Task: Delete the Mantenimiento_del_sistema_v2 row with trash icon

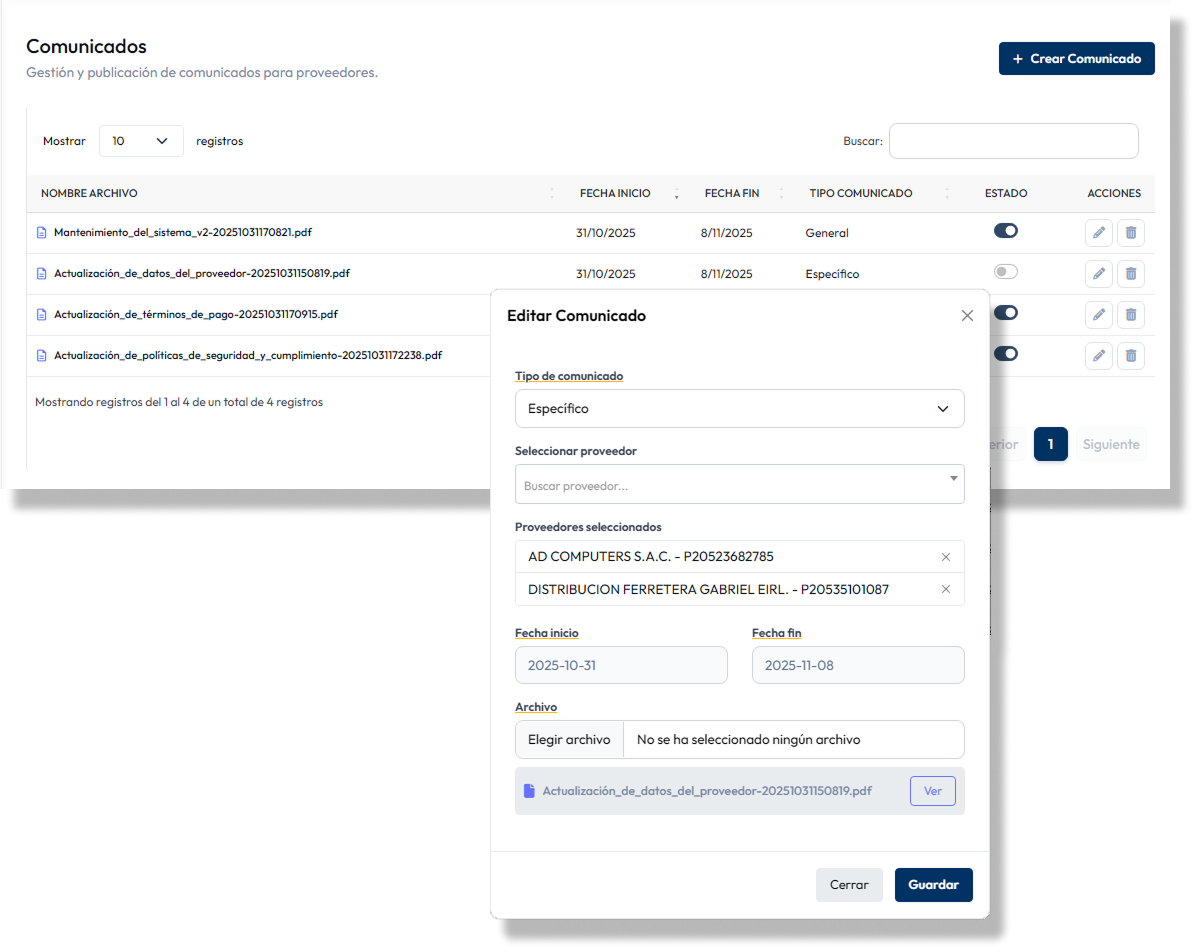Action: click(x=1131, y=233)
